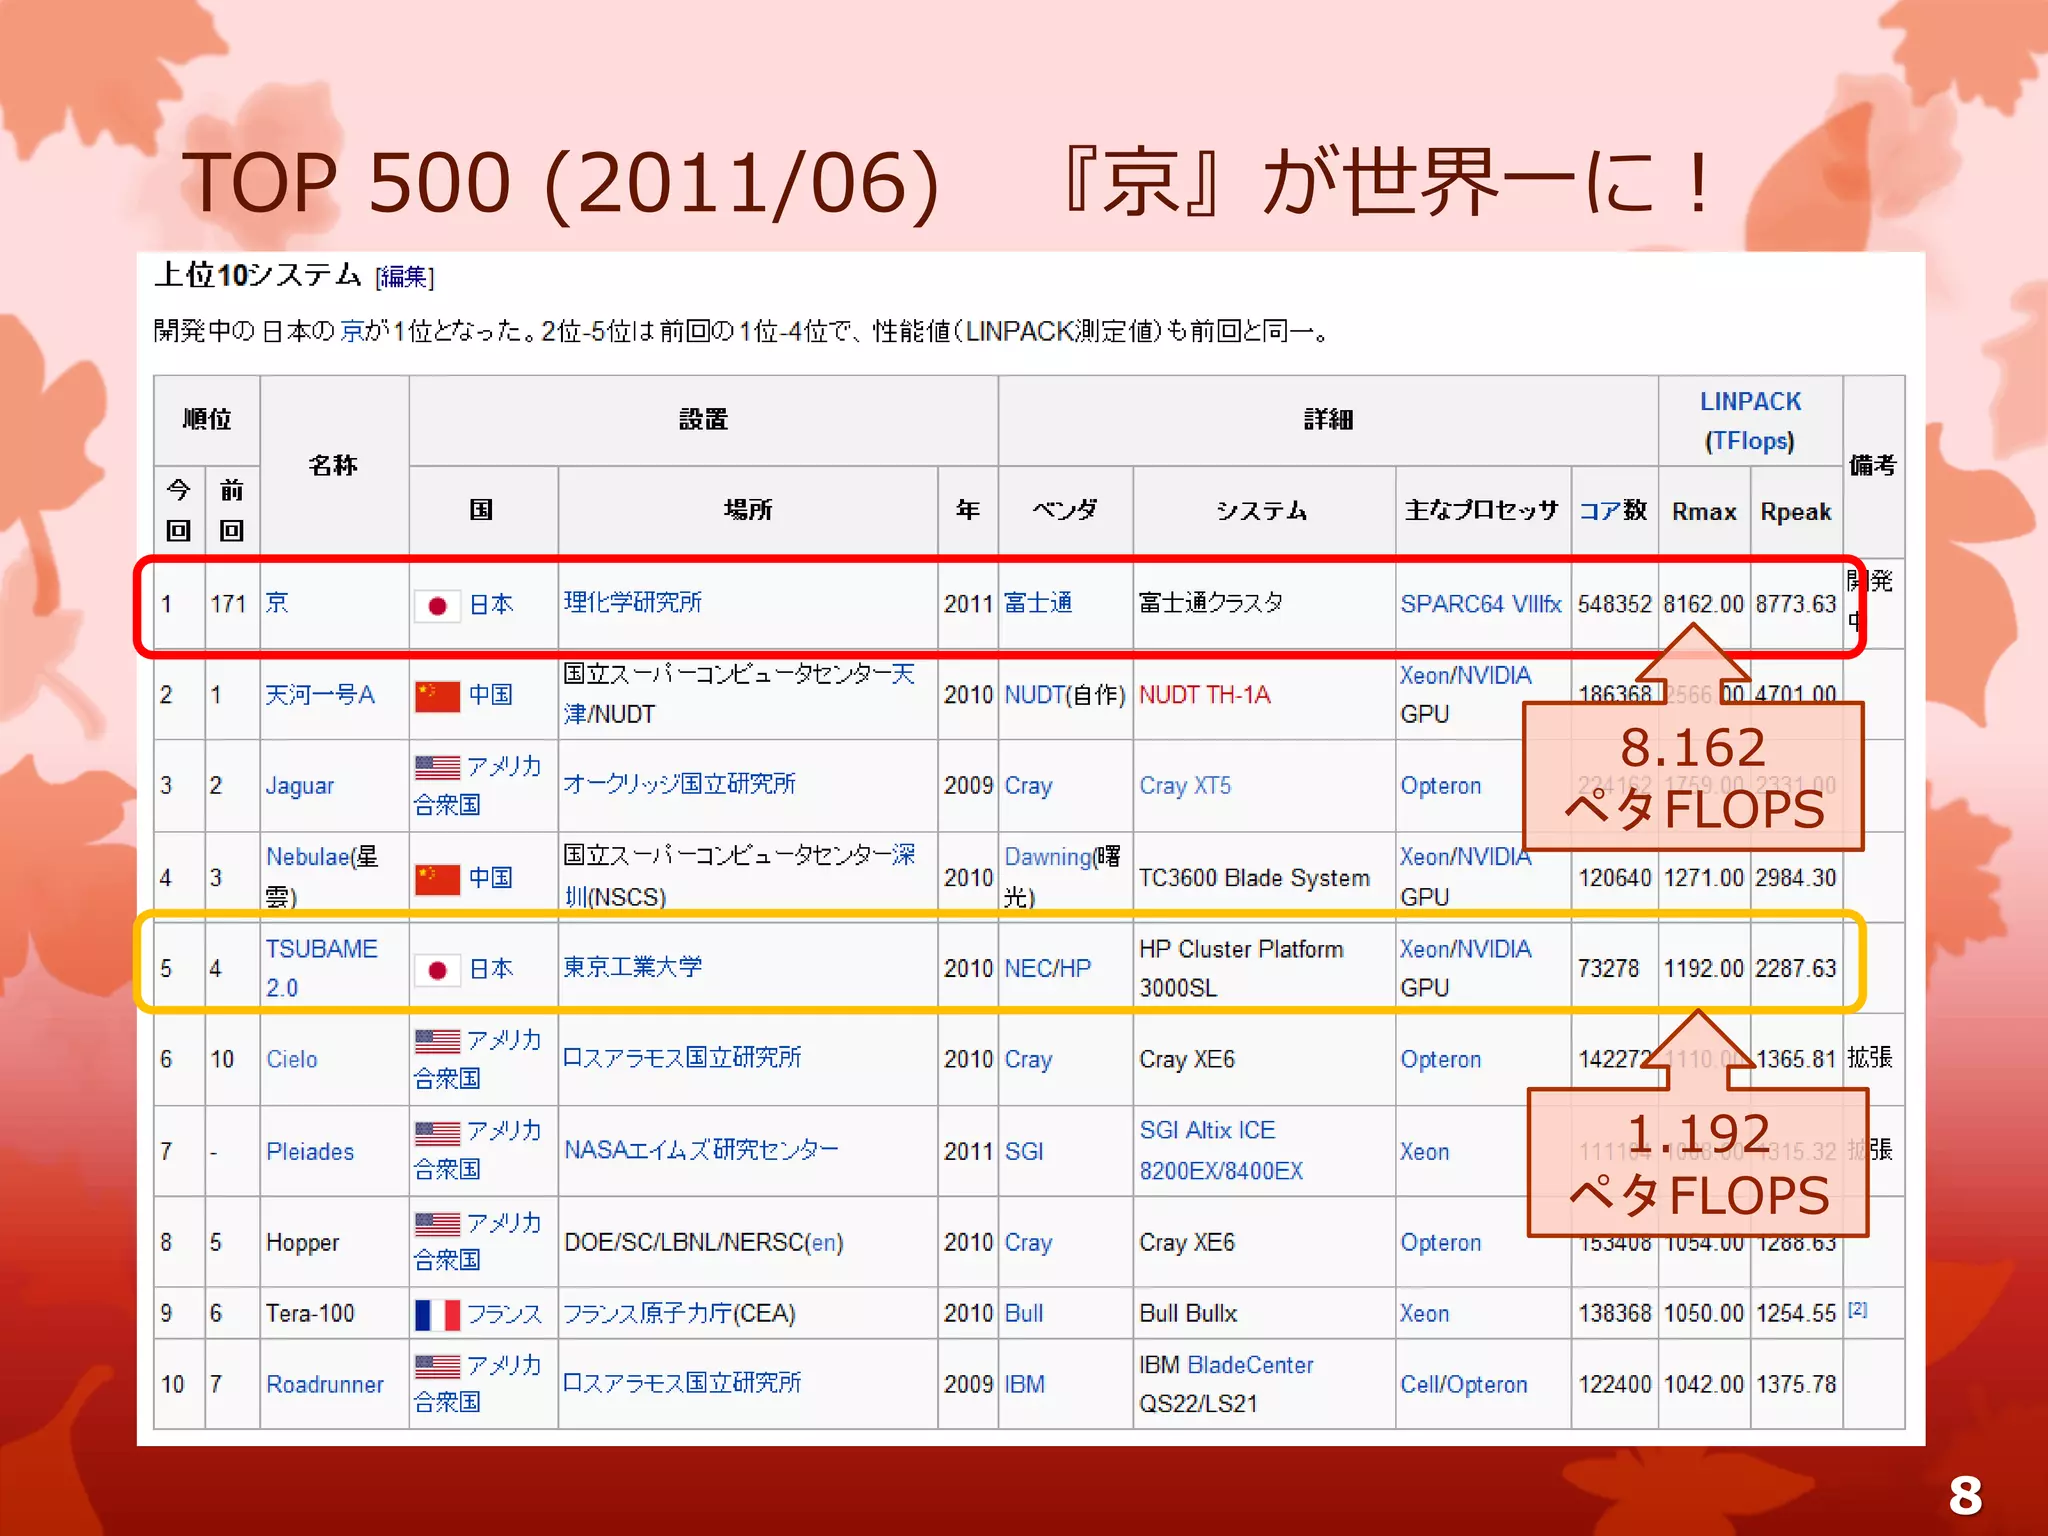Open the 京 link in intro sentence
2048x1536 pixels.
352,331
